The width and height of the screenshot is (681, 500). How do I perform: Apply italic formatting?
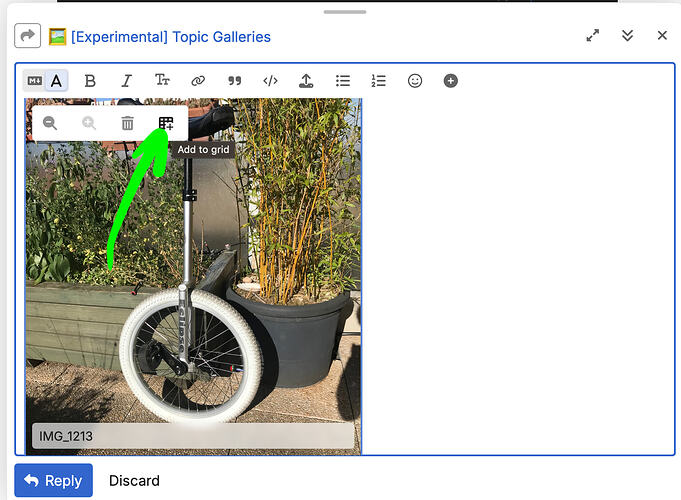coord(126,81)
